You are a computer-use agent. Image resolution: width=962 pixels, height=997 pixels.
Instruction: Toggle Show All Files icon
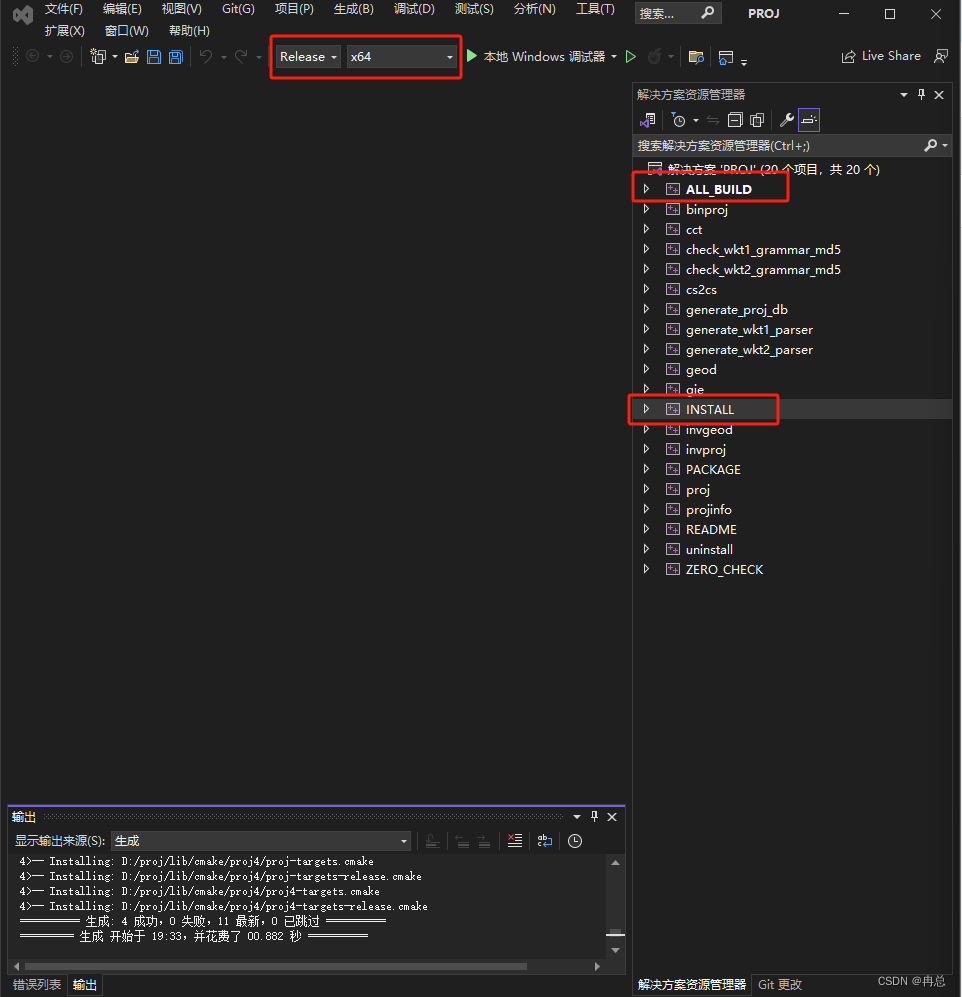[757, 120]
